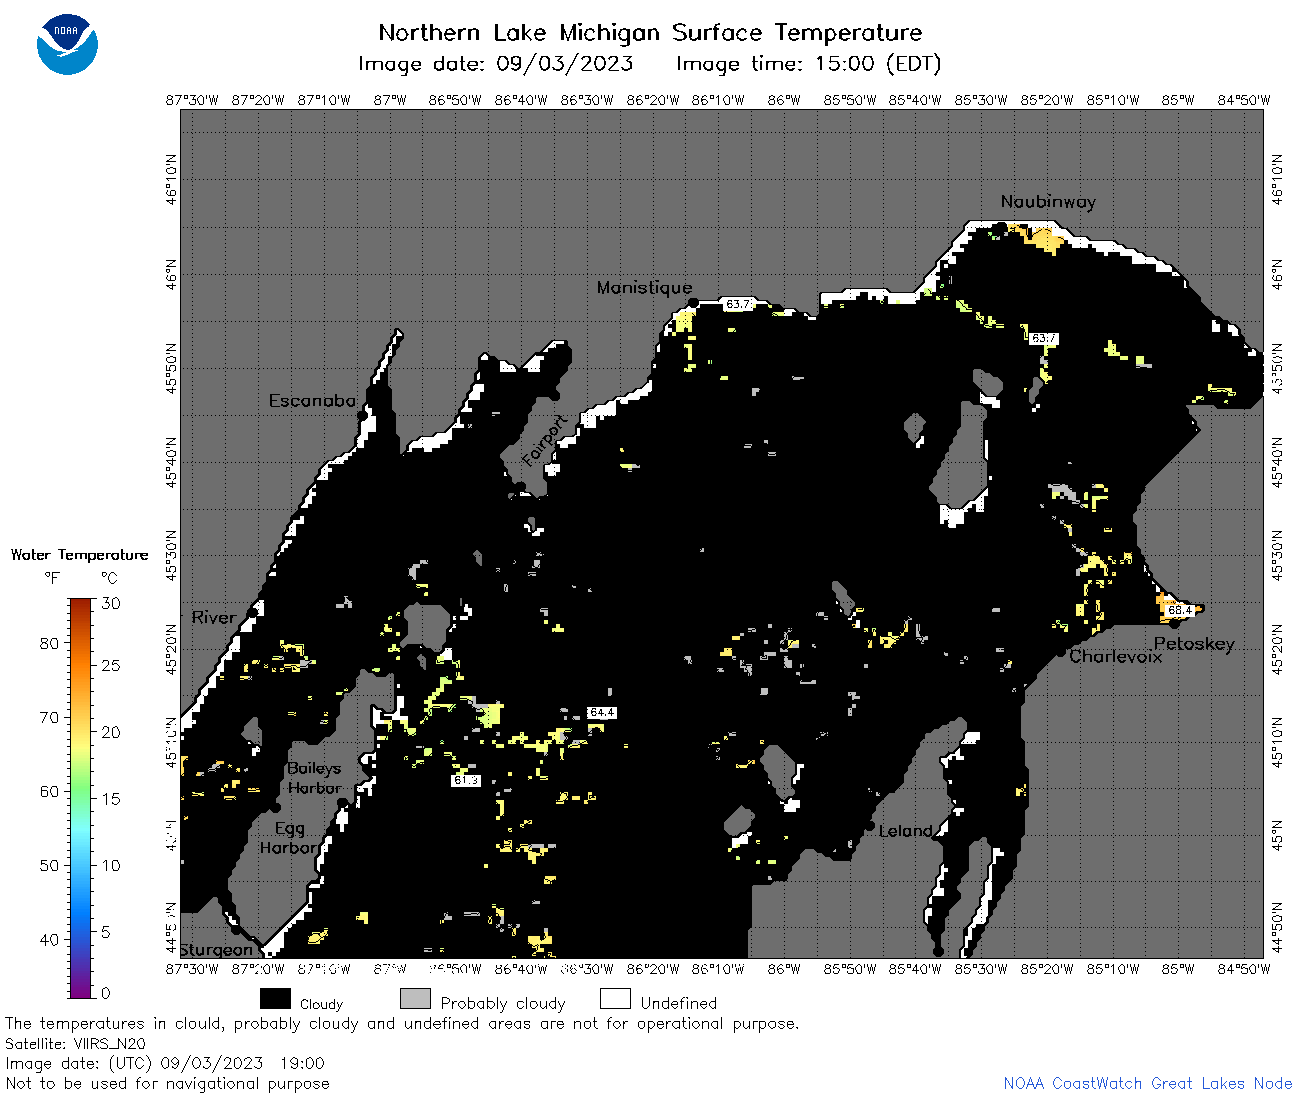Click the 40 mark on Fahrenheit scale
The width and height of the screenshot is (1303, 1099).
coord(50,939)
